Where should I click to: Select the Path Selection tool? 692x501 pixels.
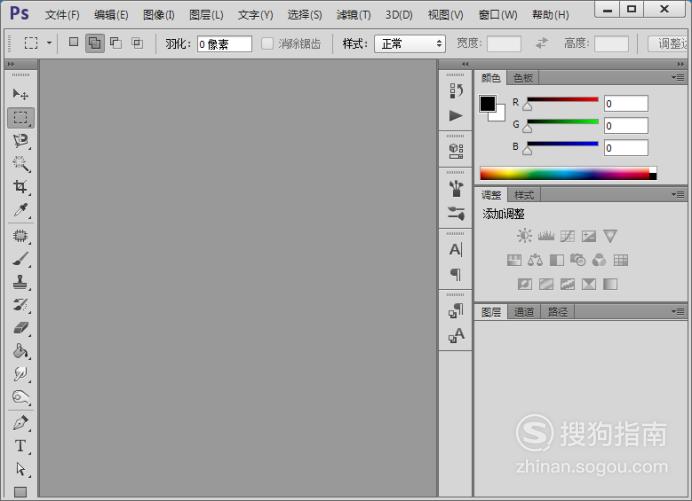tap(20, 469)
